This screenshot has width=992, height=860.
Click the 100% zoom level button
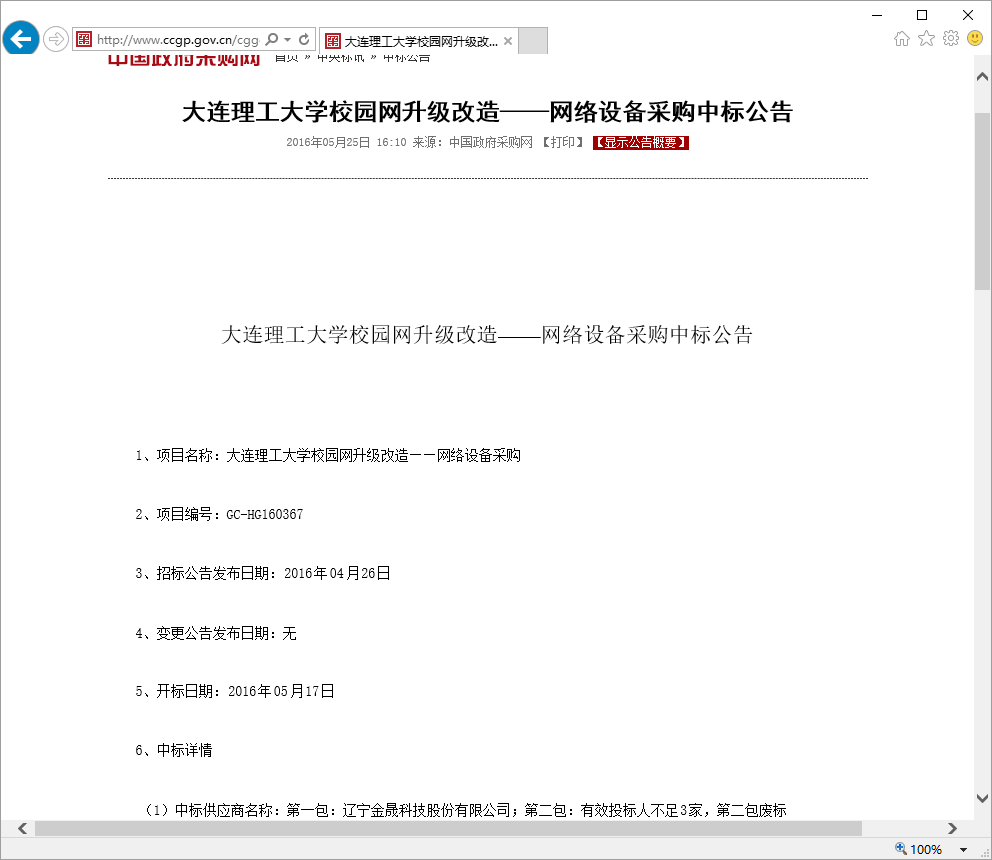pyautogui.click(x=920, y=849)
